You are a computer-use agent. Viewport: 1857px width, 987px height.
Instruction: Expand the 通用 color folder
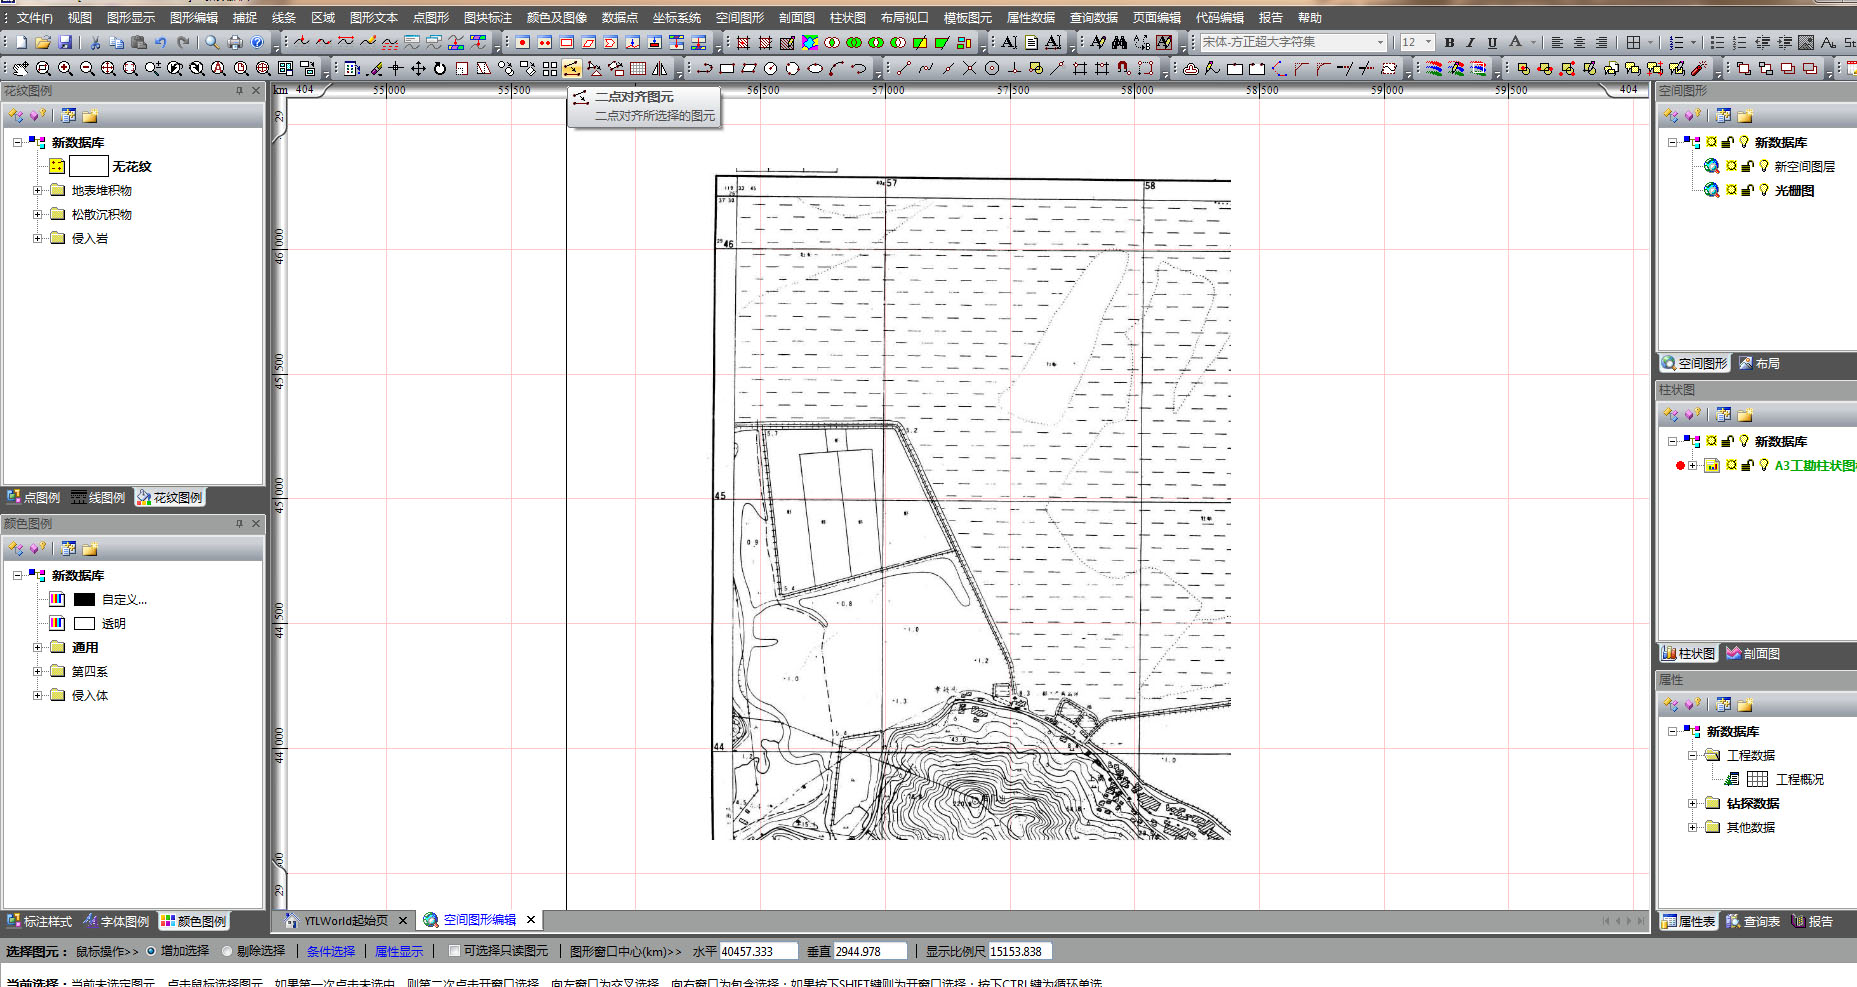click(38, 647)
